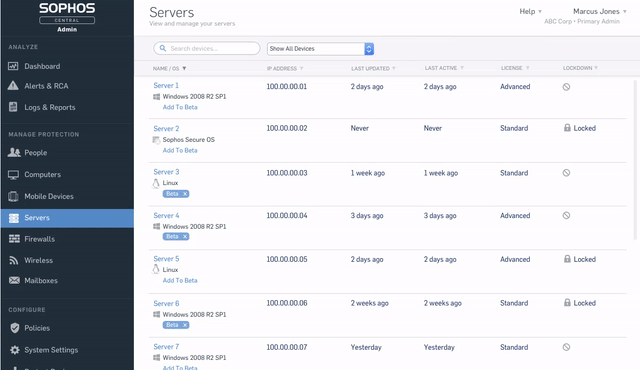Remove the Beta tag from Server 3
This screenshot has width=640, height=370.
coord(185,194)
